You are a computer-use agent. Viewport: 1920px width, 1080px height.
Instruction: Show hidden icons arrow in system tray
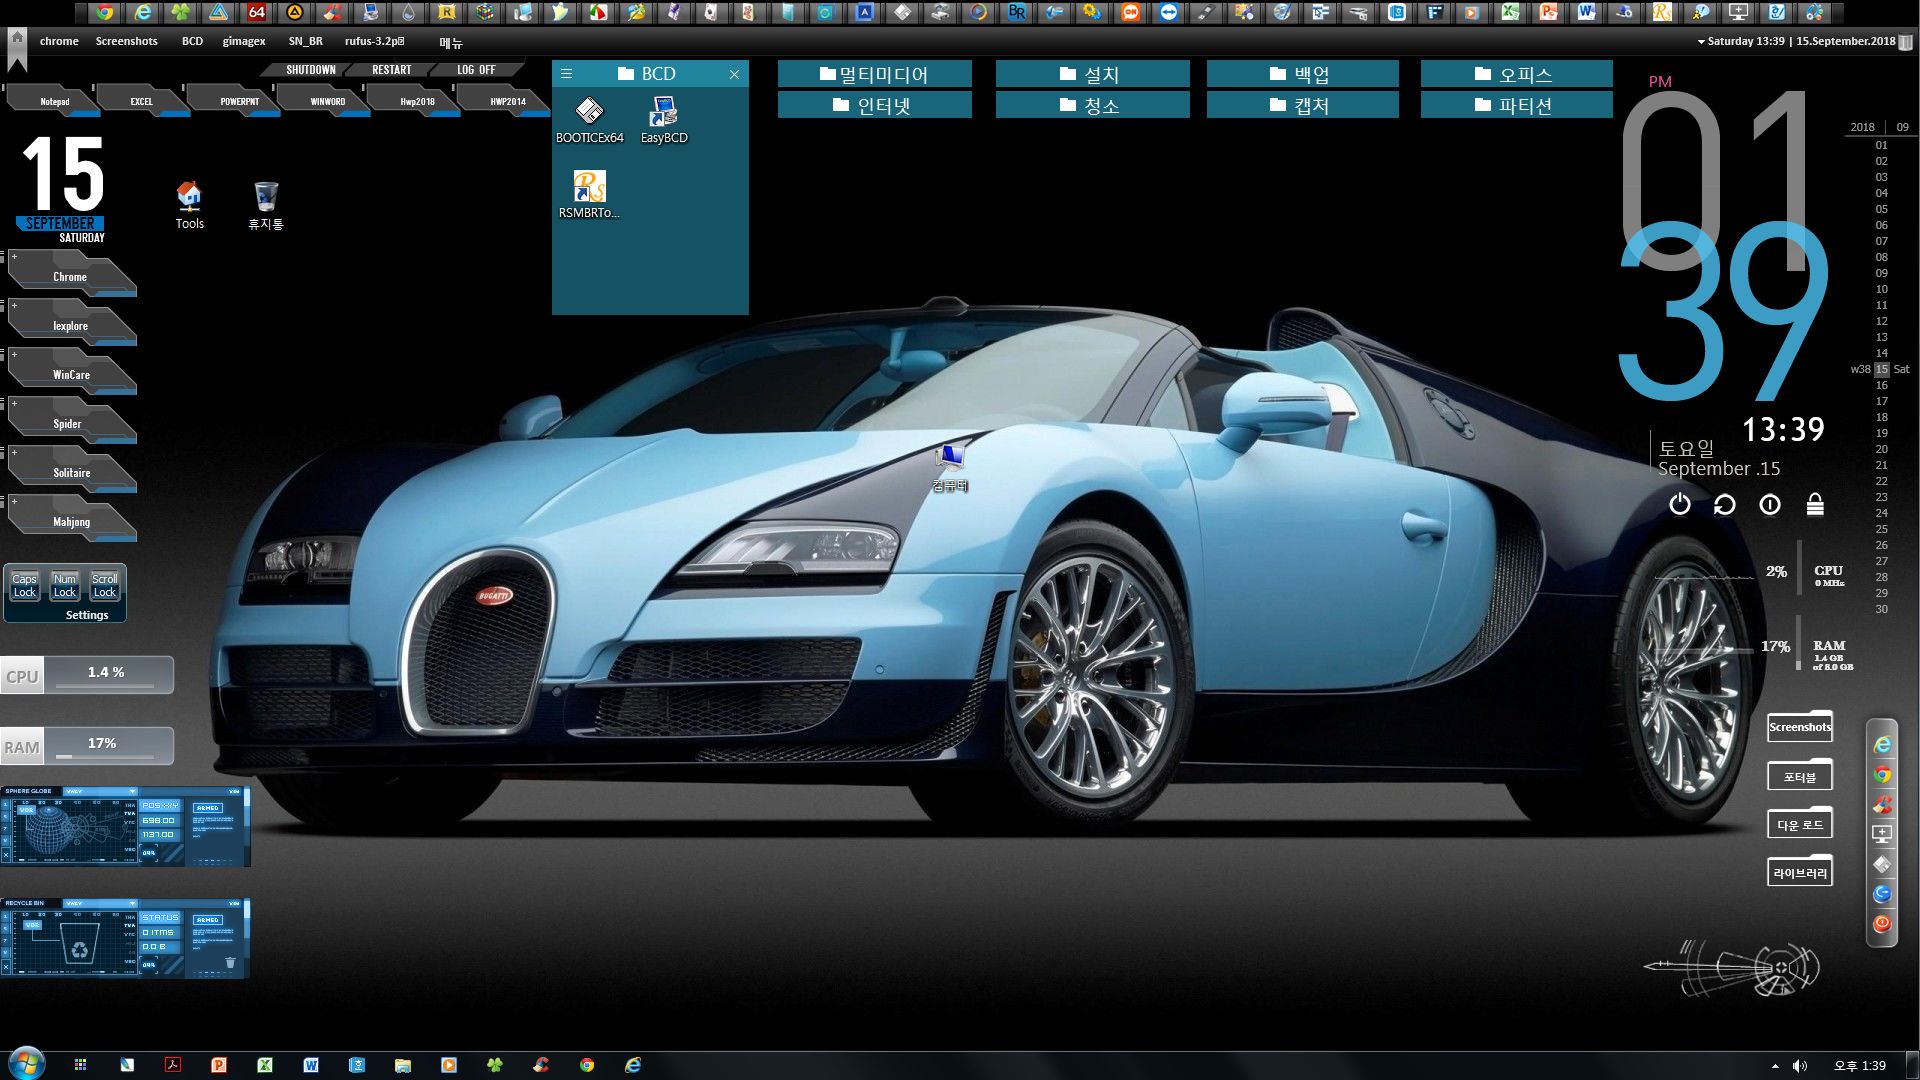coord(1775,1066)
